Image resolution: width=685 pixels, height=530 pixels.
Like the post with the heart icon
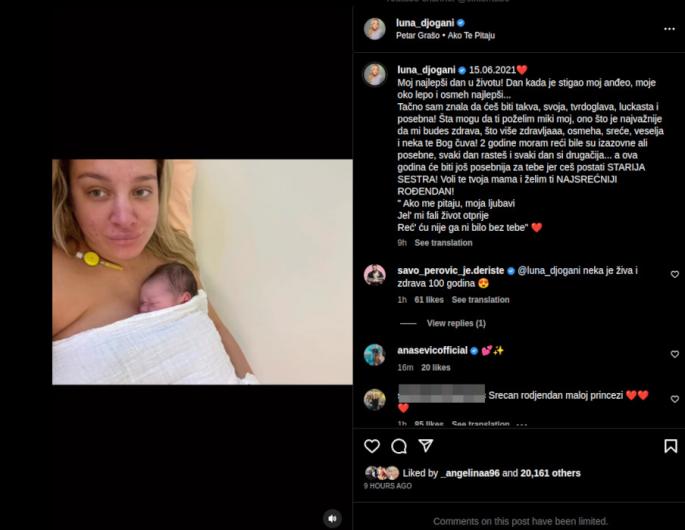(x=372, y=446)
